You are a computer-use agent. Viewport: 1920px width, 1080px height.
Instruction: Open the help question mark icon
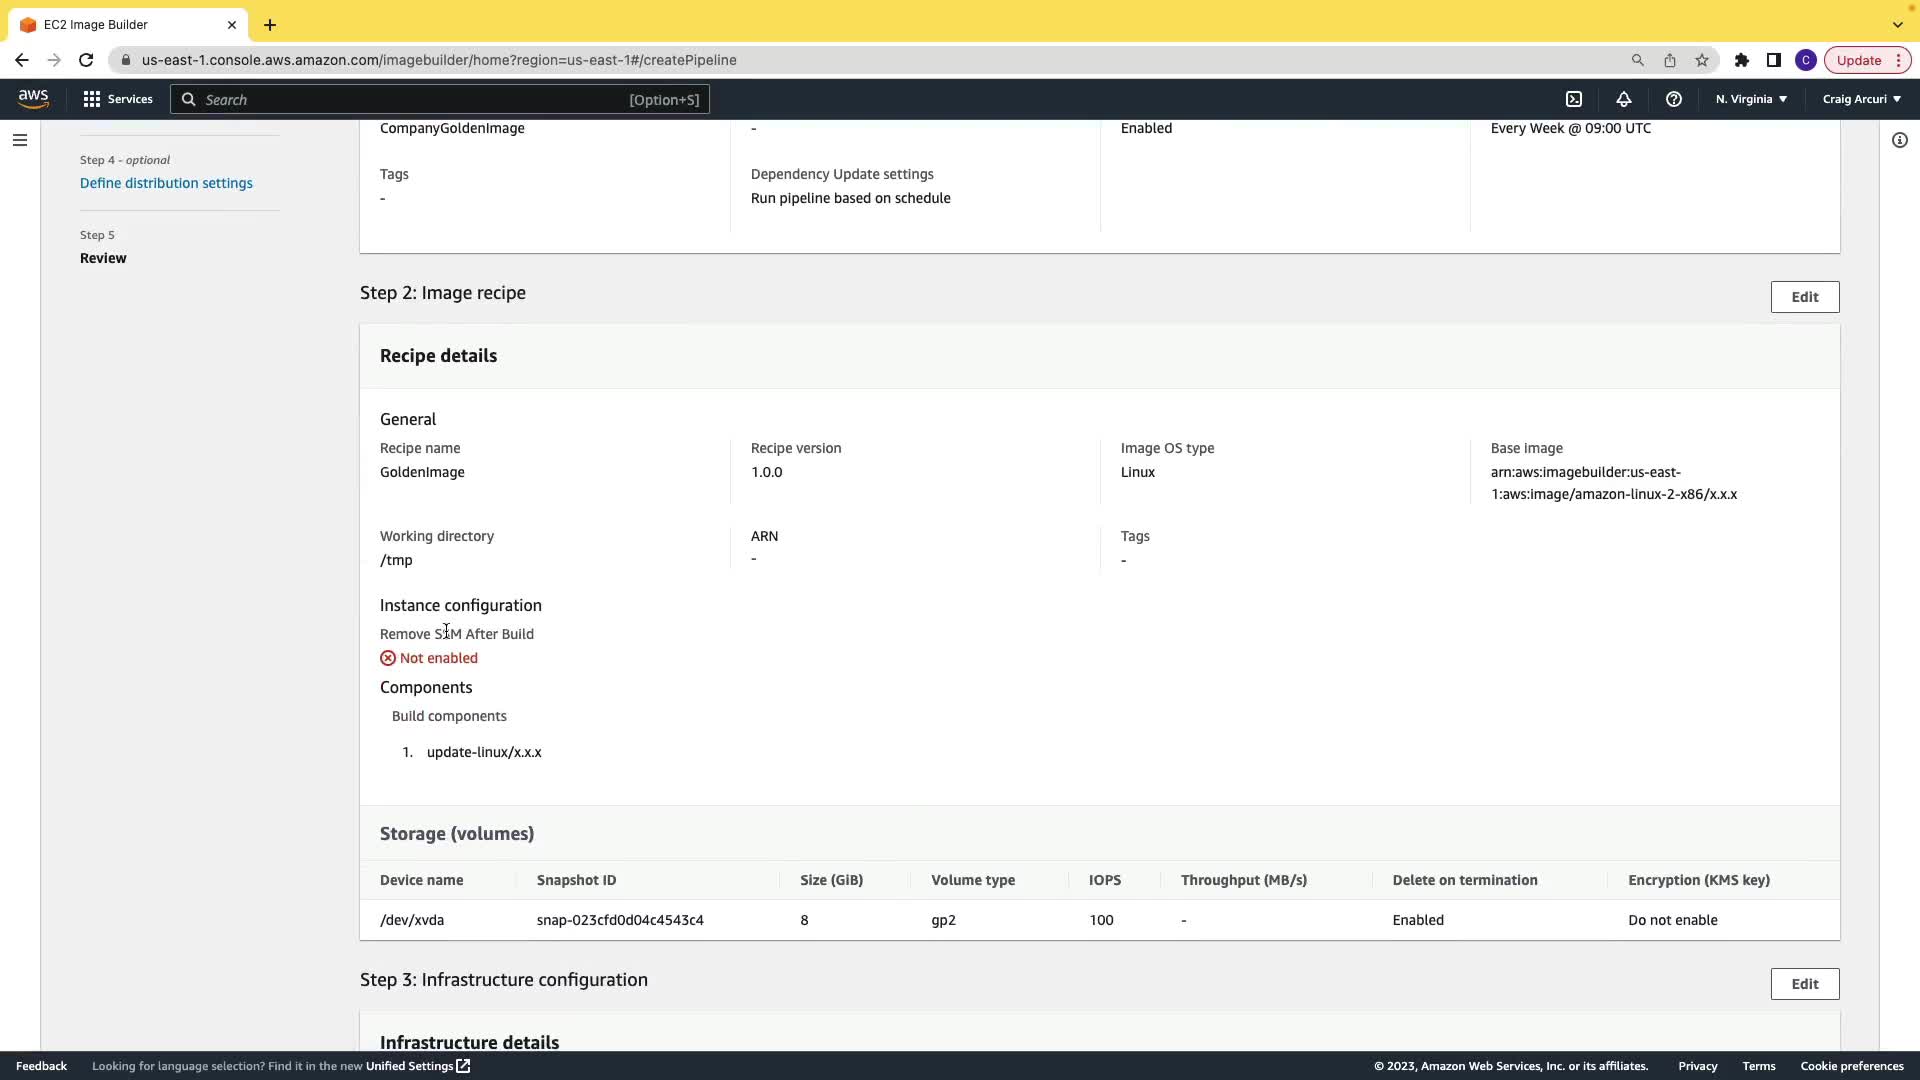pos(1674,99)
